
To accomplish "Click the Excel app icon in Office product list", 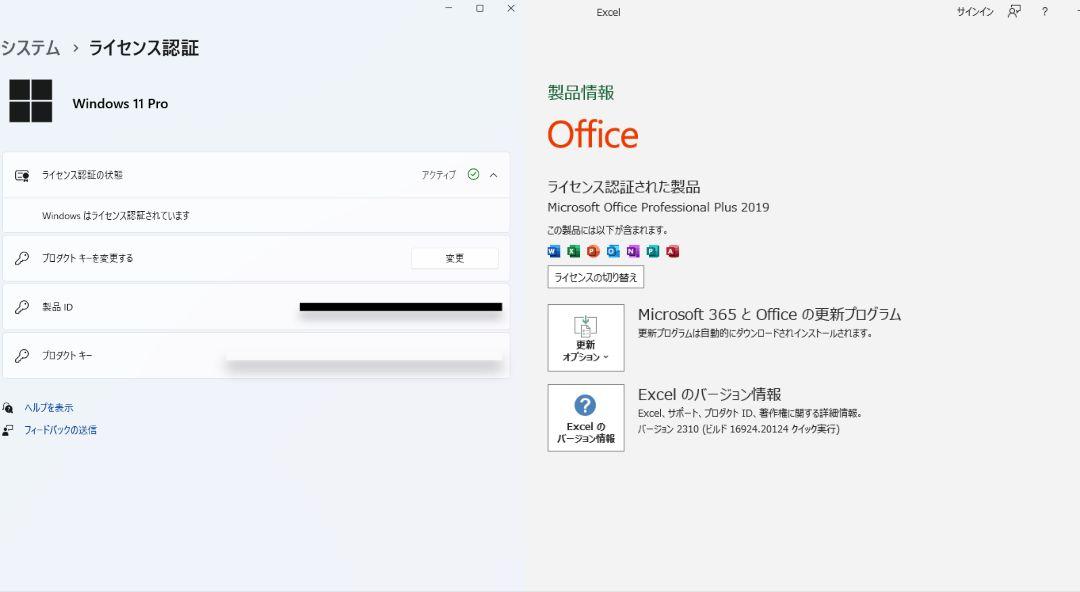I will point(574,251).
